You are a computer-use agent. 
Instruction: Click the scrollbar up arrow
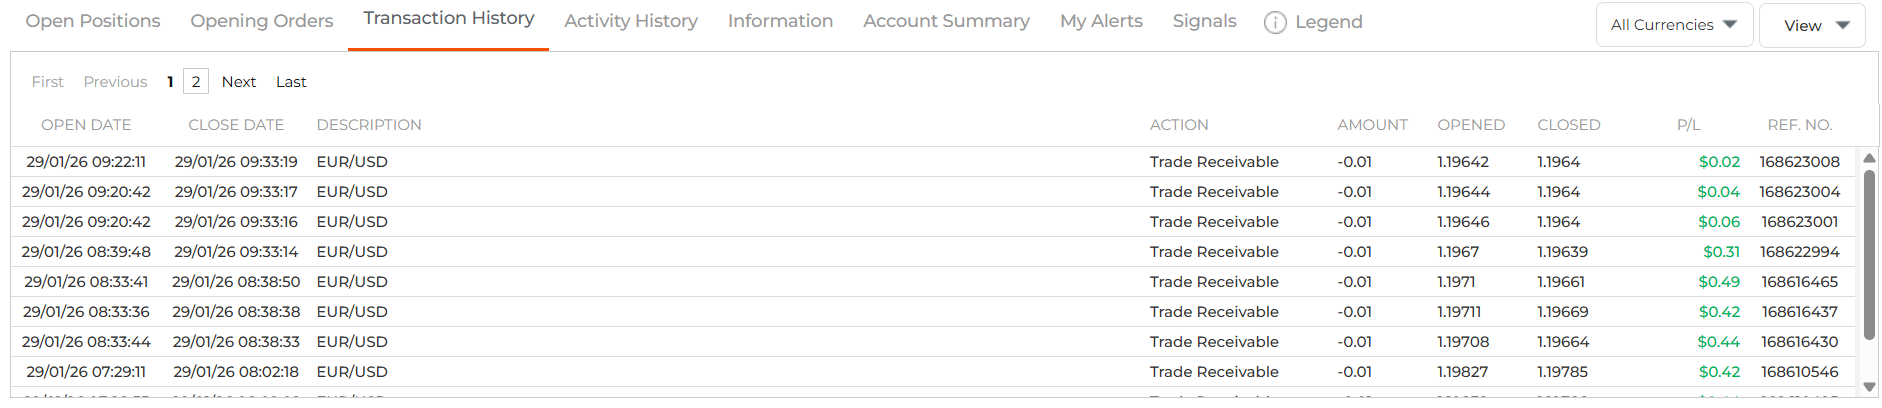(1869, 159)
